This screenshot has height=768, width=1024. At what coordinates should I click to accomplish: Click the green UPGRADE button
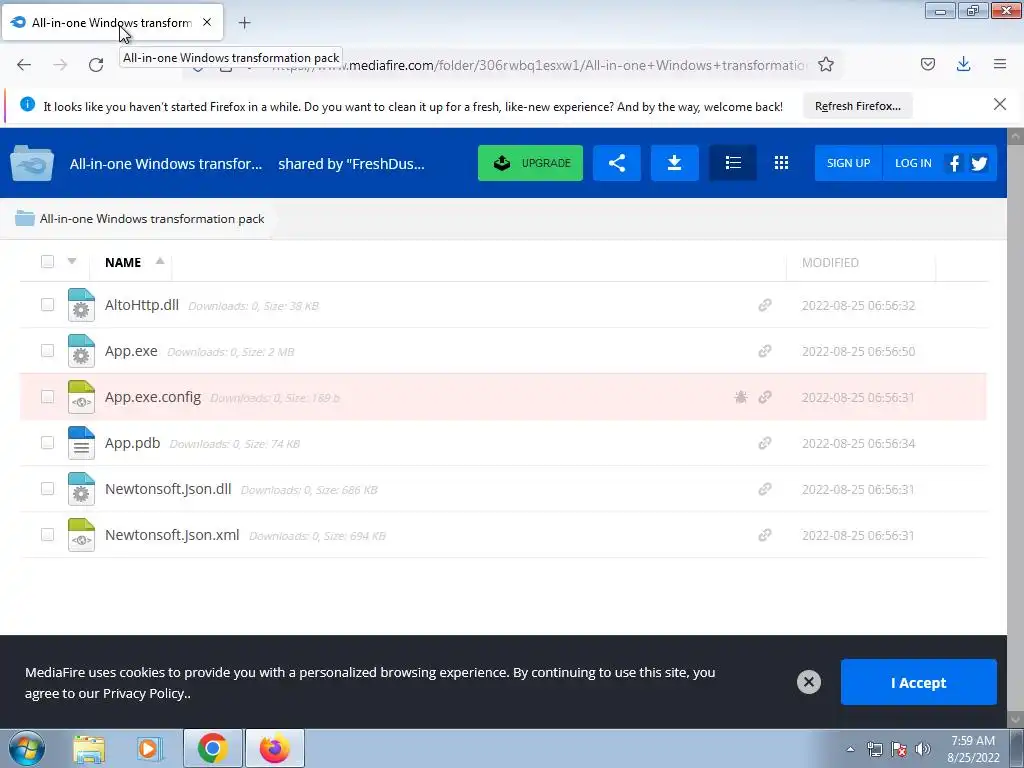tap(530, 163)
